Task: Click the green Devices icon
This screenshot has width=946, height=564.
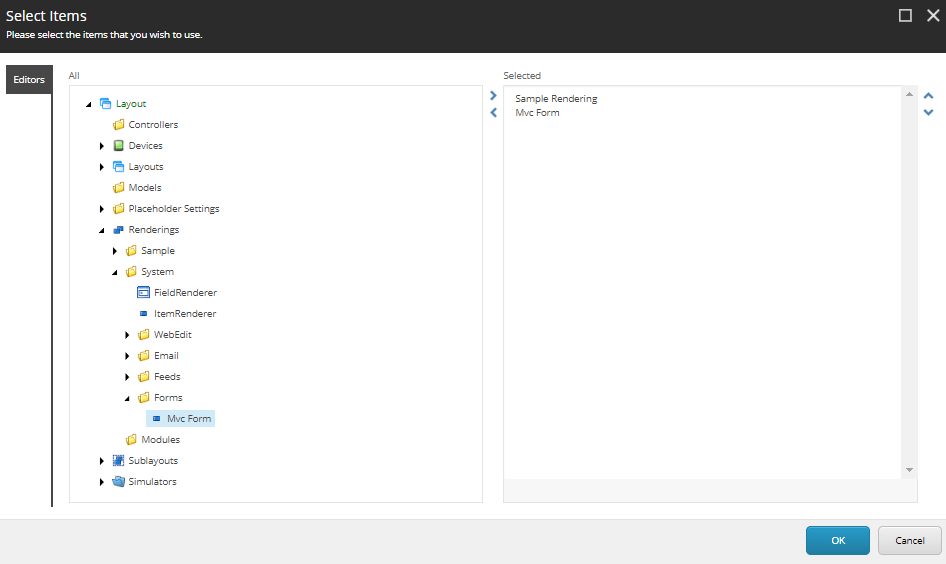Action: tap(118, 145)
